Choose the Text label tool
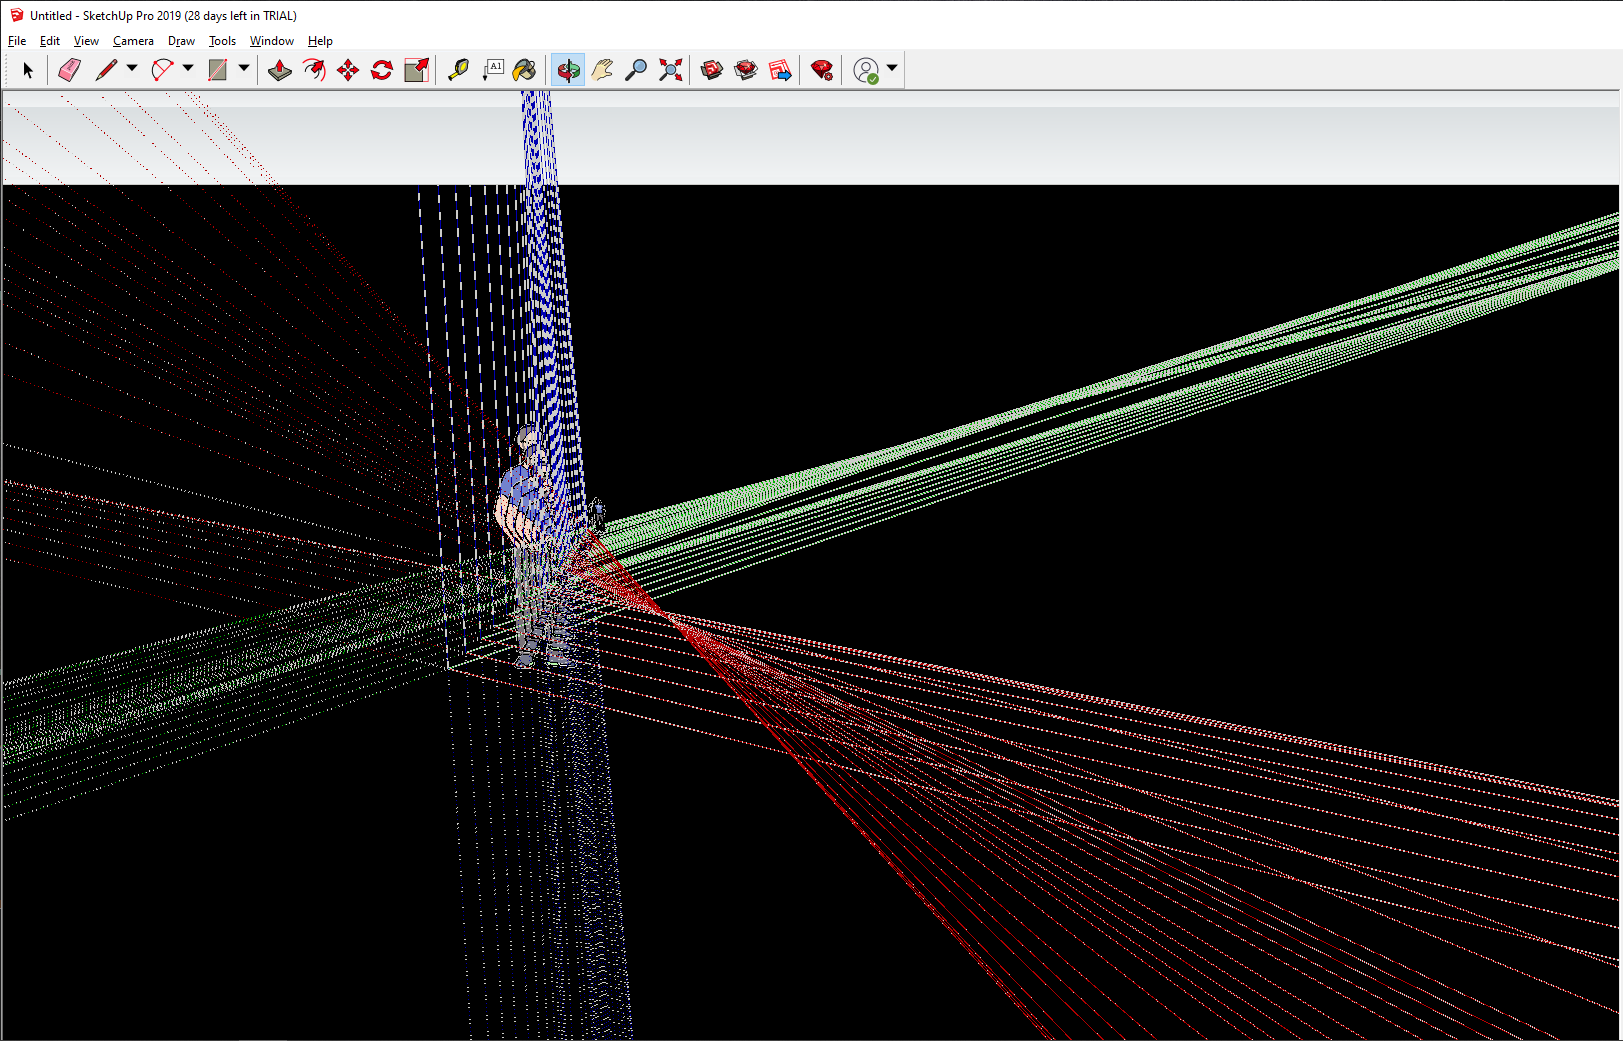This screenshot has width=1623, height=1041. click(493, 70)
